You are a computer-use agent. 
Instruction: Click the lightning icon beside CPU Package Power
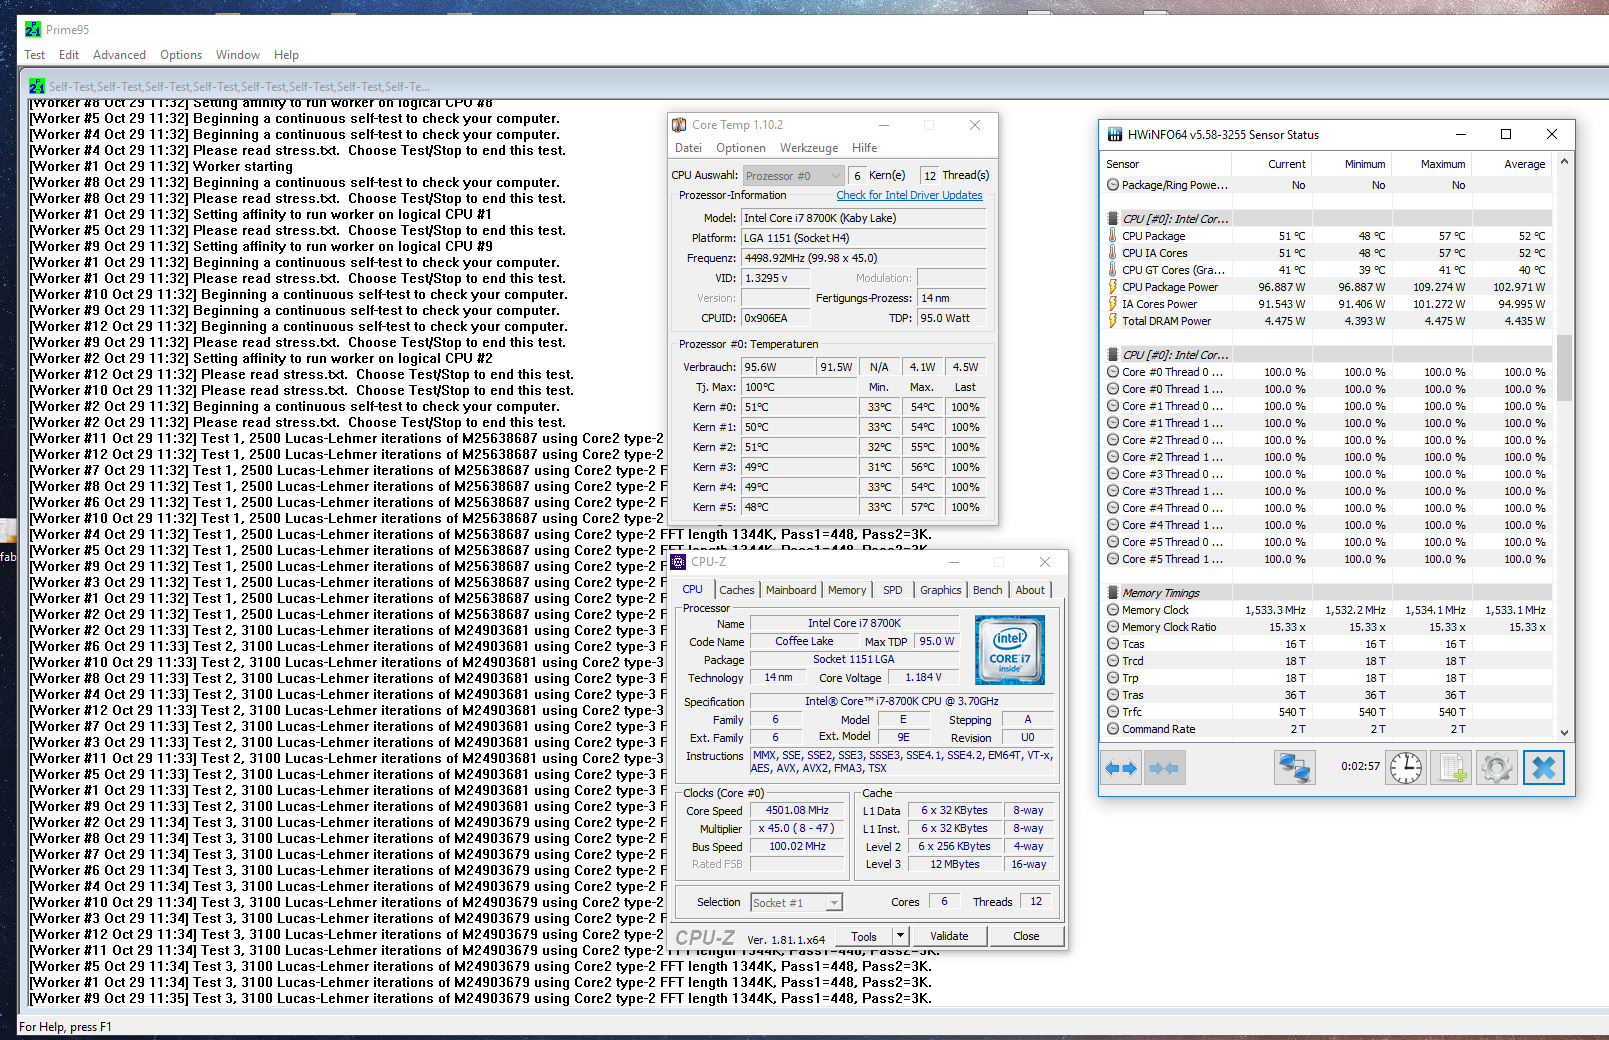(x=1112, y=287)
